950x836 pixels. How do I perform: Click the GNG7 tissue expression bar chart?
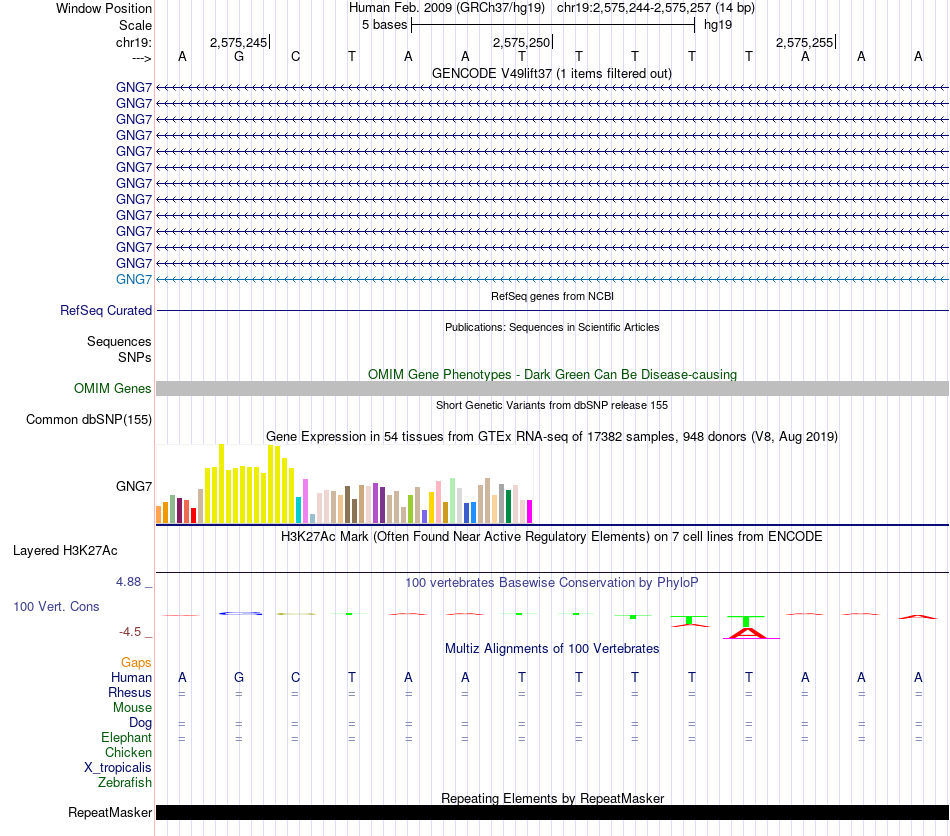click(344, 484)
